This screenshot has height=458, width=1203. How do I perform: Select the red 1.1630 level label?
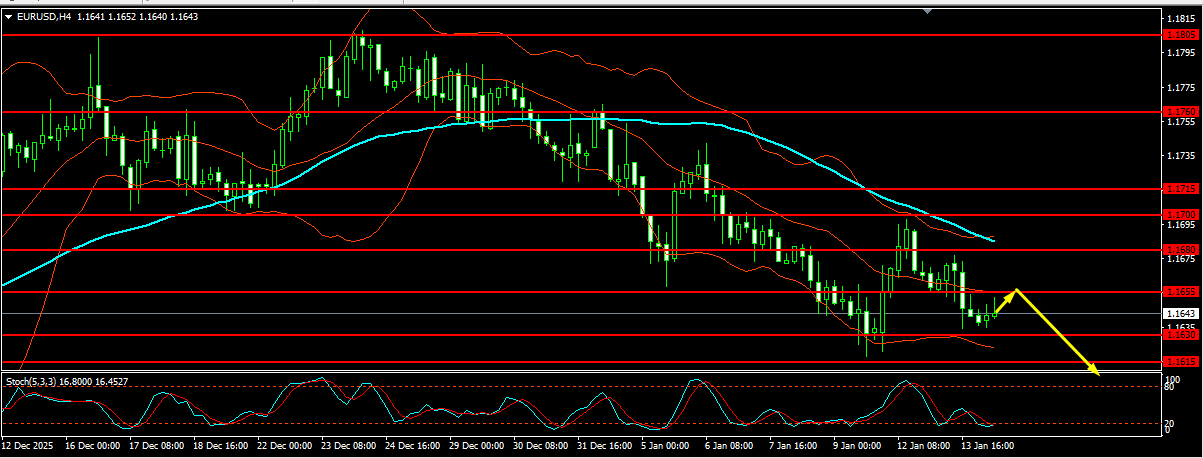click(1182, 335)
